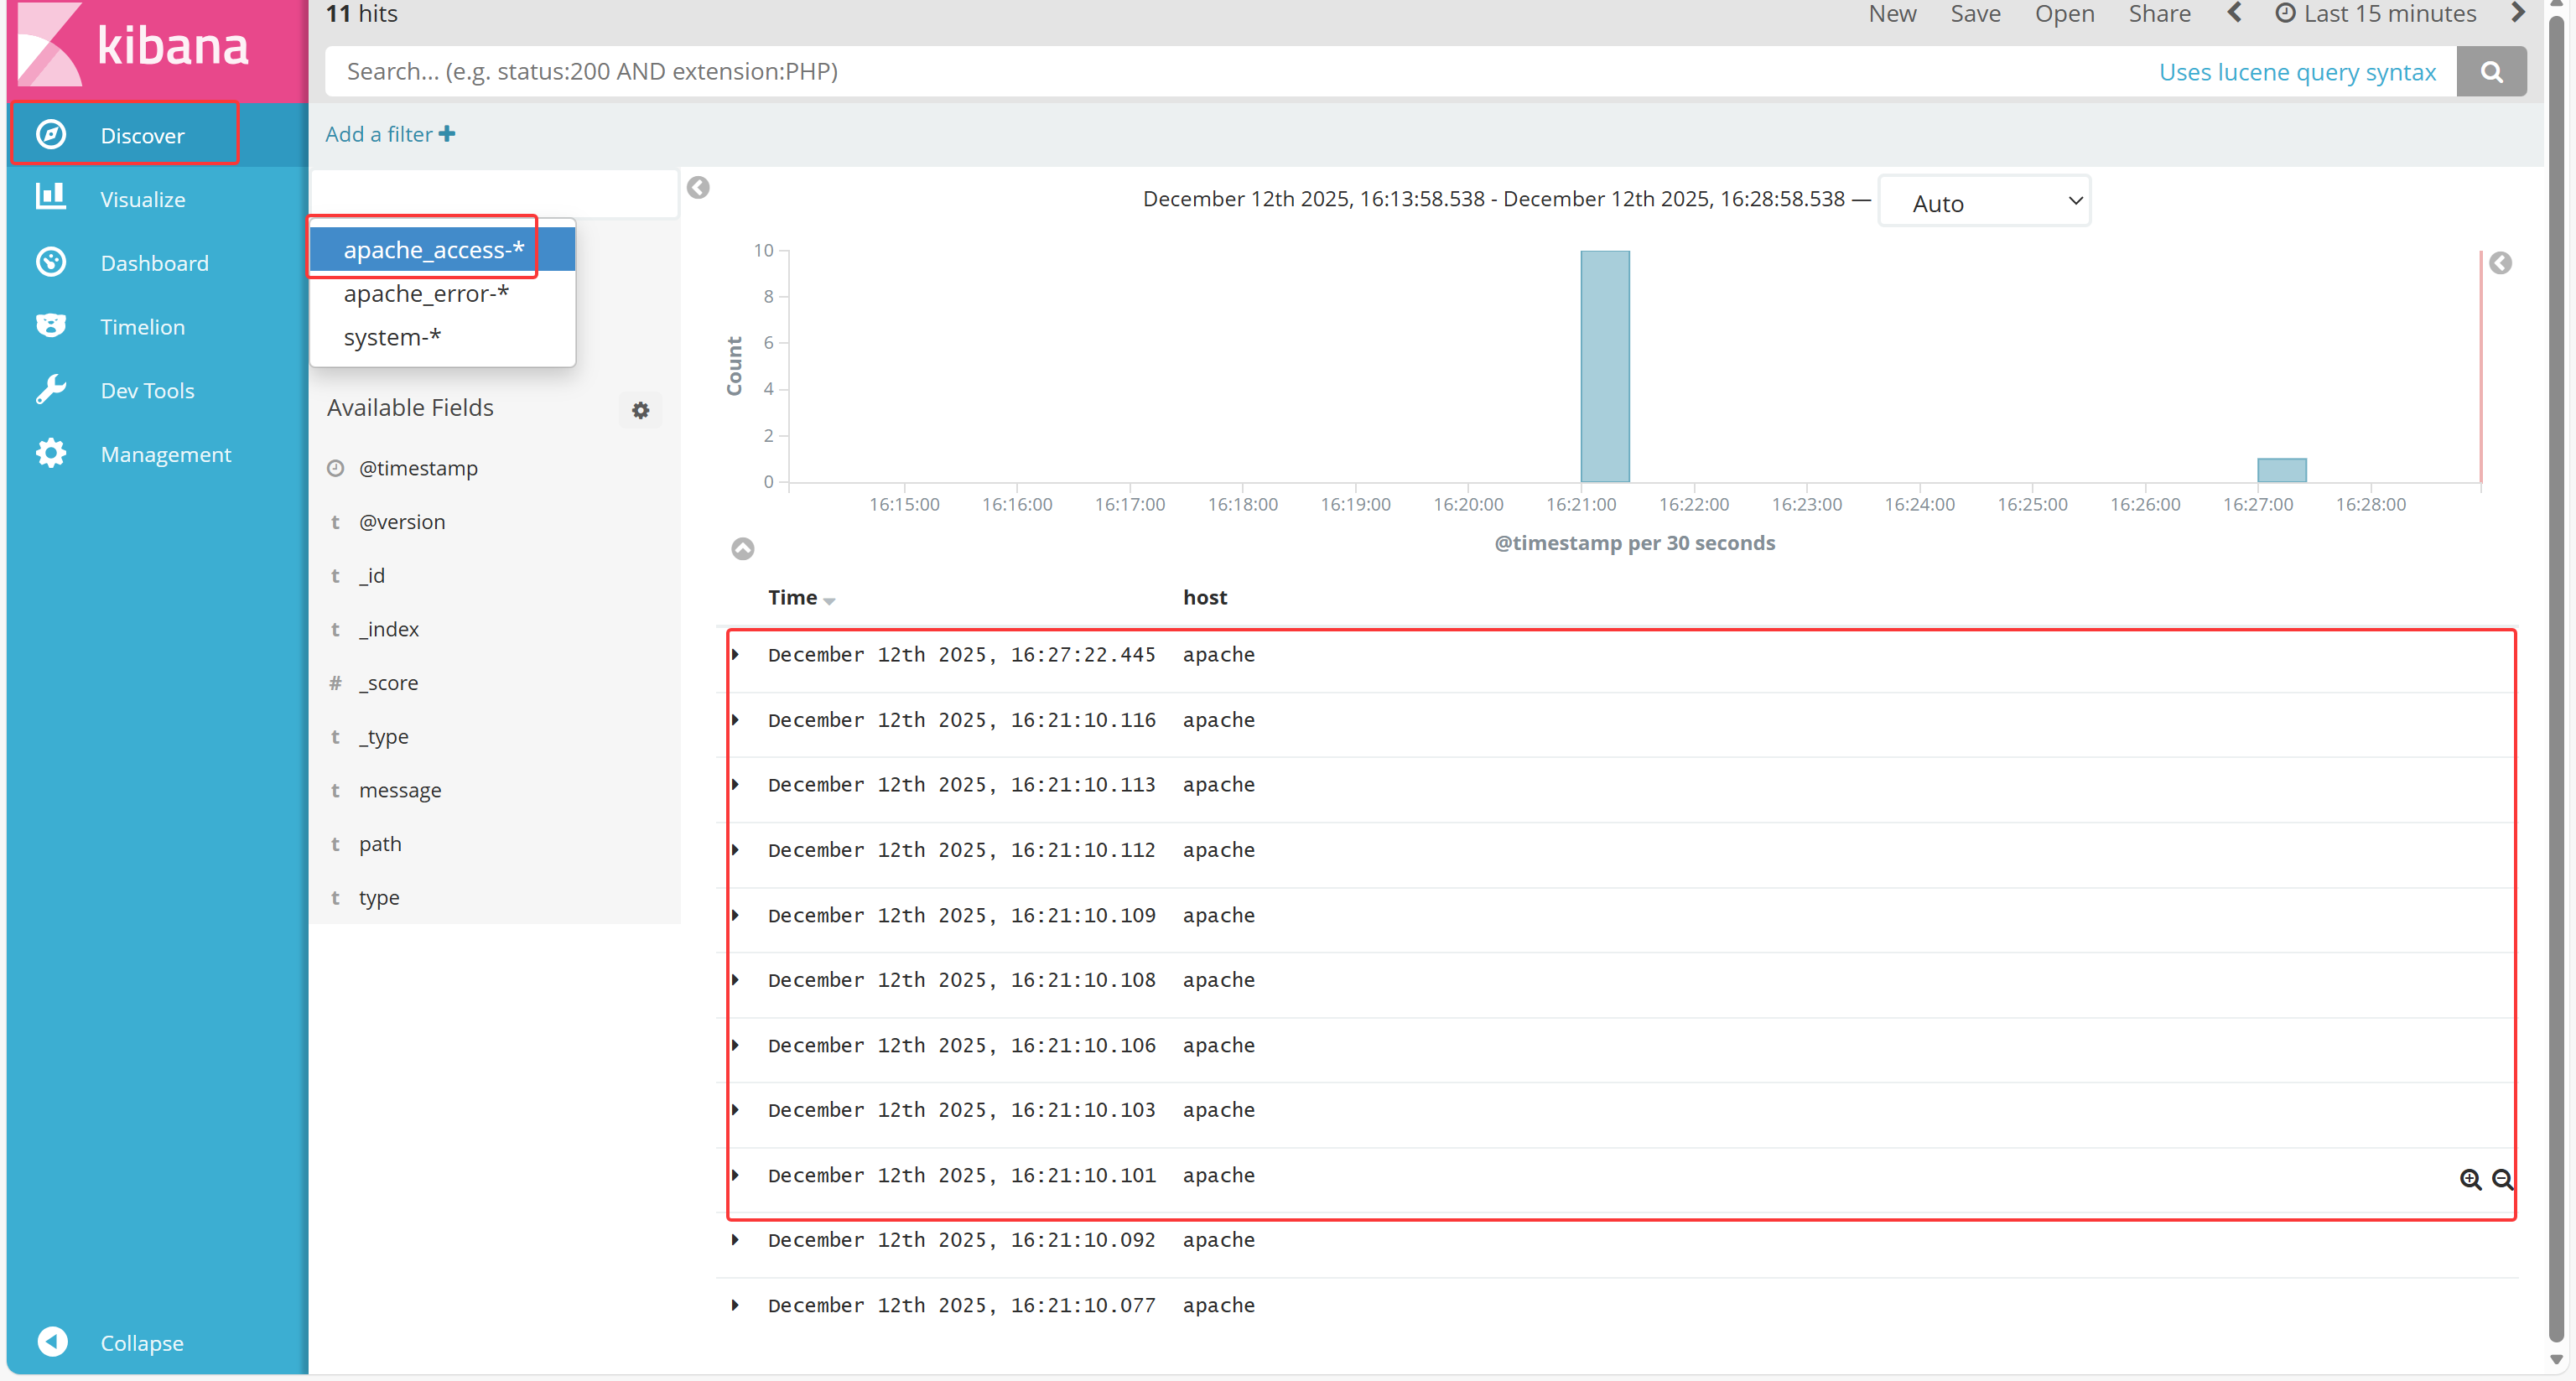The width and height of the screenshot is (2576, 1381).
Task: Hide the histogram with up-arrow icon
Action: tap(742, 548)
